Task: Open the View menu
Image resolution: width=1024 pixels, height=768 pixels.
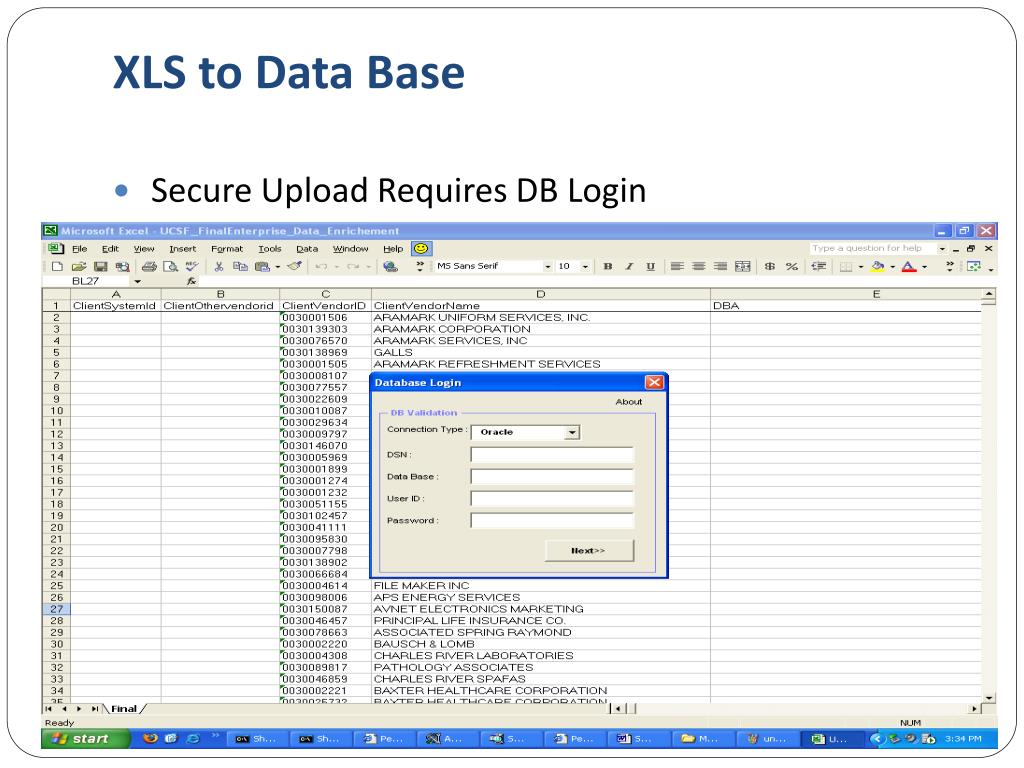Action: (144, 249)
